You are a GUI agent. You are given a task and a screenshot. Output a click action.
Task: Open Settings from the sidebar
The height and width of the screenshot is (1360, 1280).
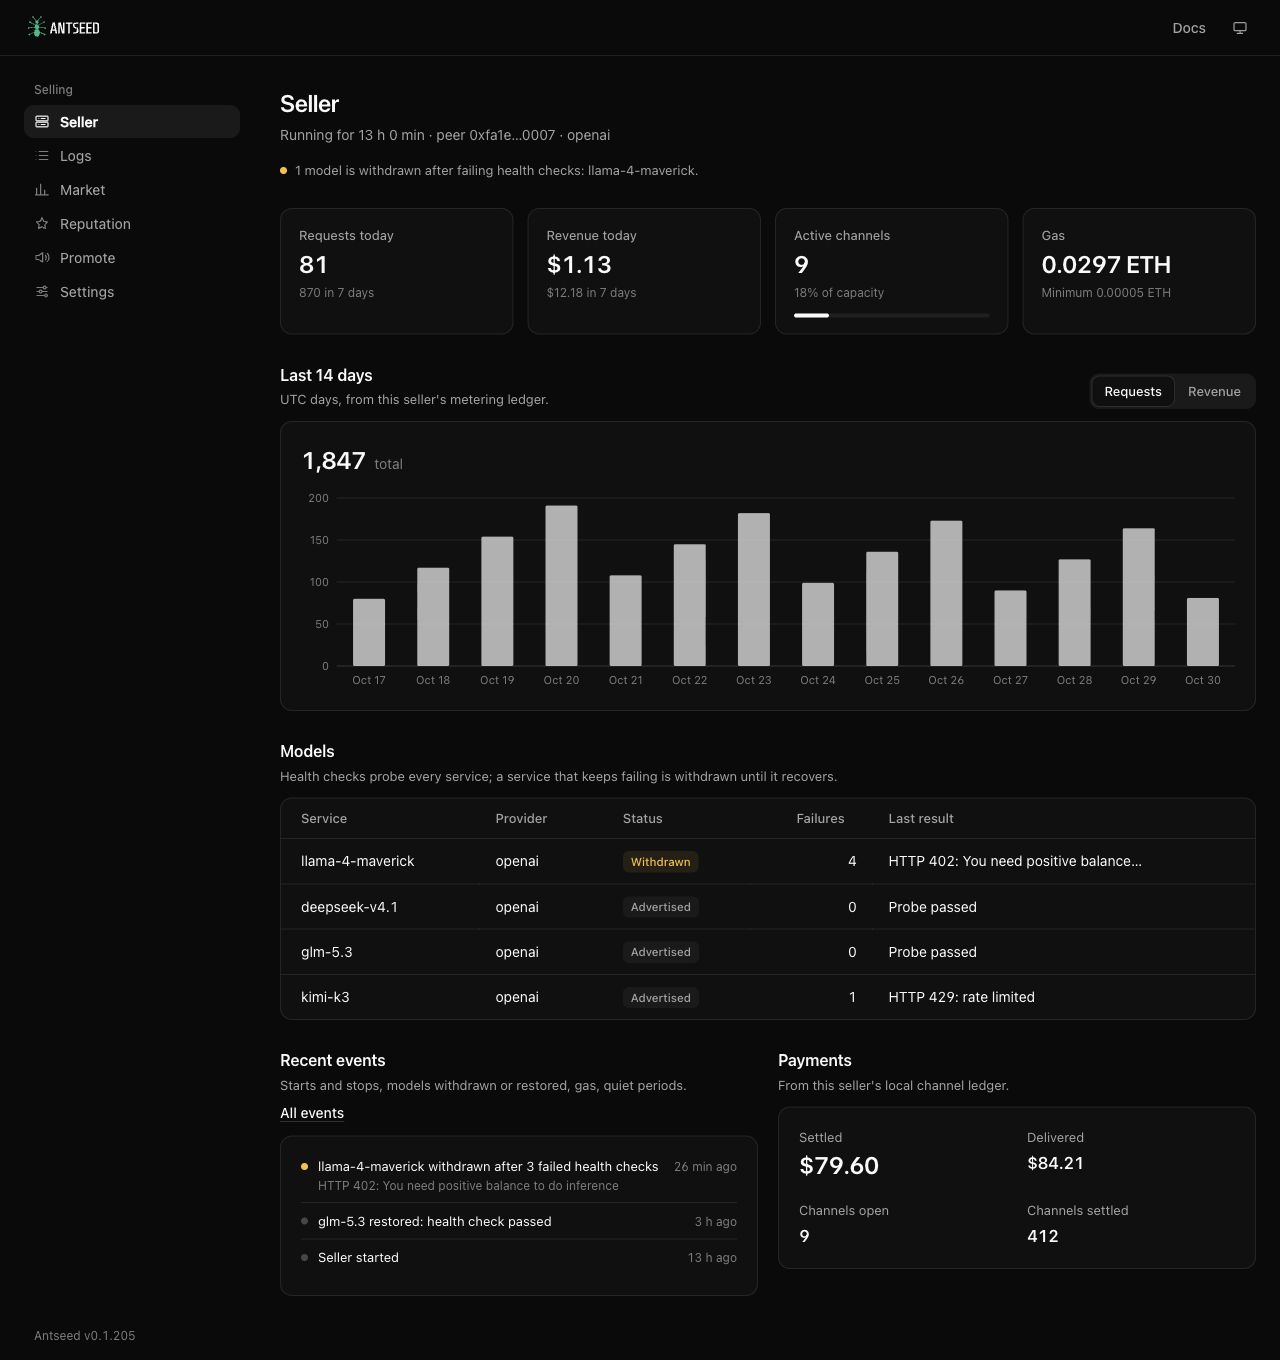pyautogui.click(x=132, y=292)
